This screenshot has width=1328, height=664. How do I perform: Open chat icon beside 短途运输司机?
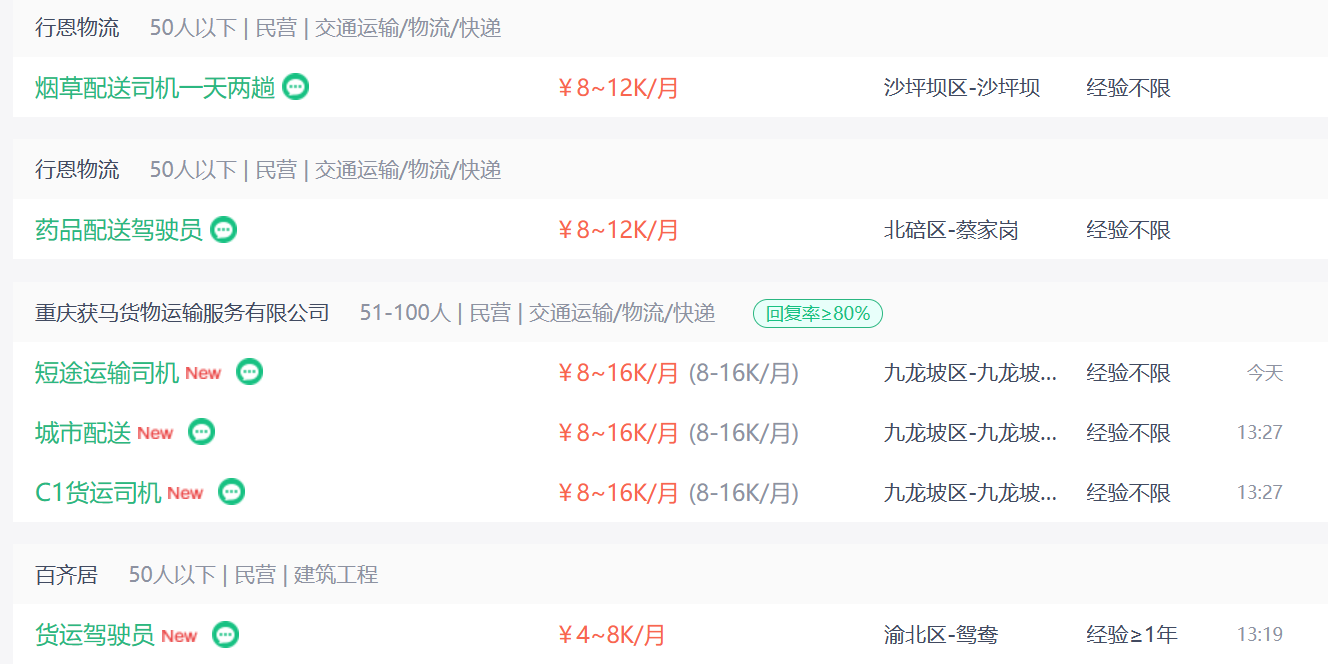pyautogui.click(x=249, y=372)
